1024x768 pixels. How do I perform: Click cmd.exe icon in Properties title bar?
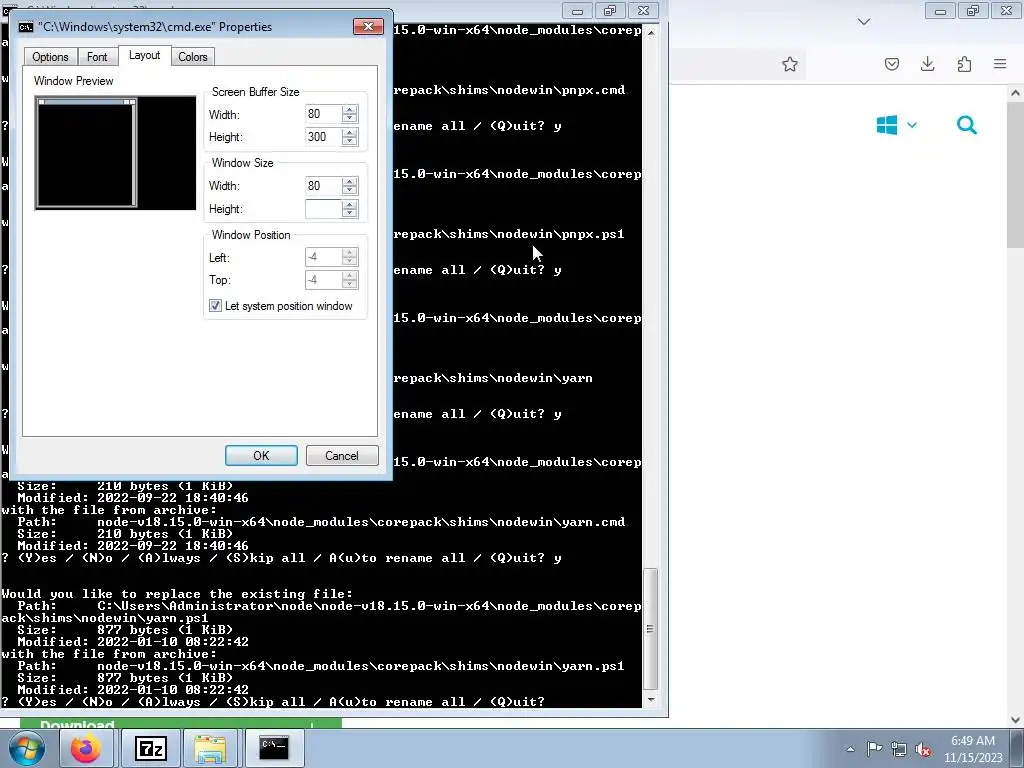click(x=26, y=27)
